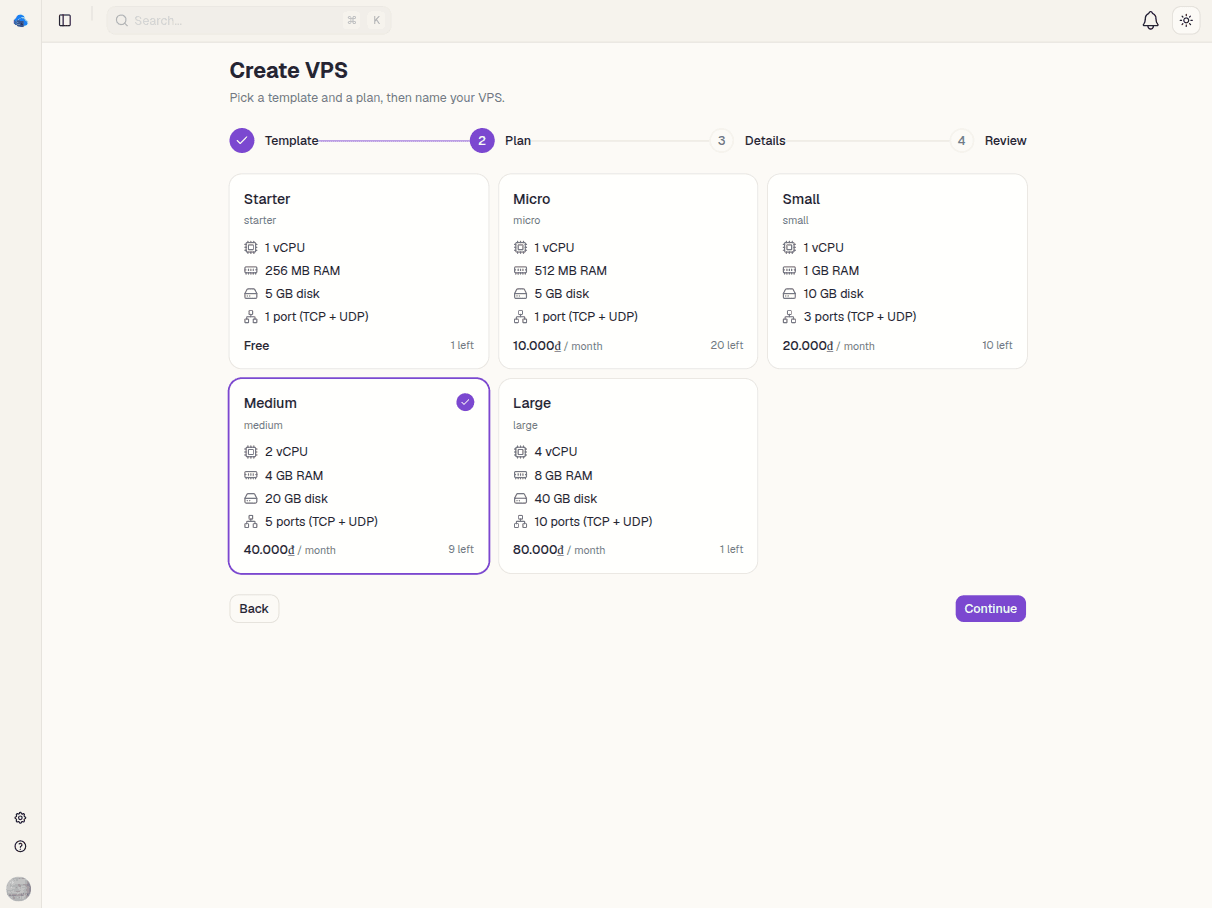Click the 80.000₫ / month price
Viewport: 1212px width, 908px height.
click(559, 550)
